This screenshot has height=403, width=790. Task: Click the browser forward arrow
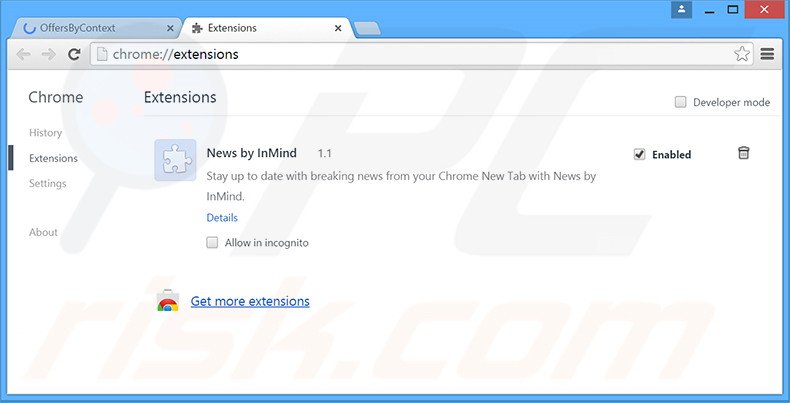tap(48, 54)
